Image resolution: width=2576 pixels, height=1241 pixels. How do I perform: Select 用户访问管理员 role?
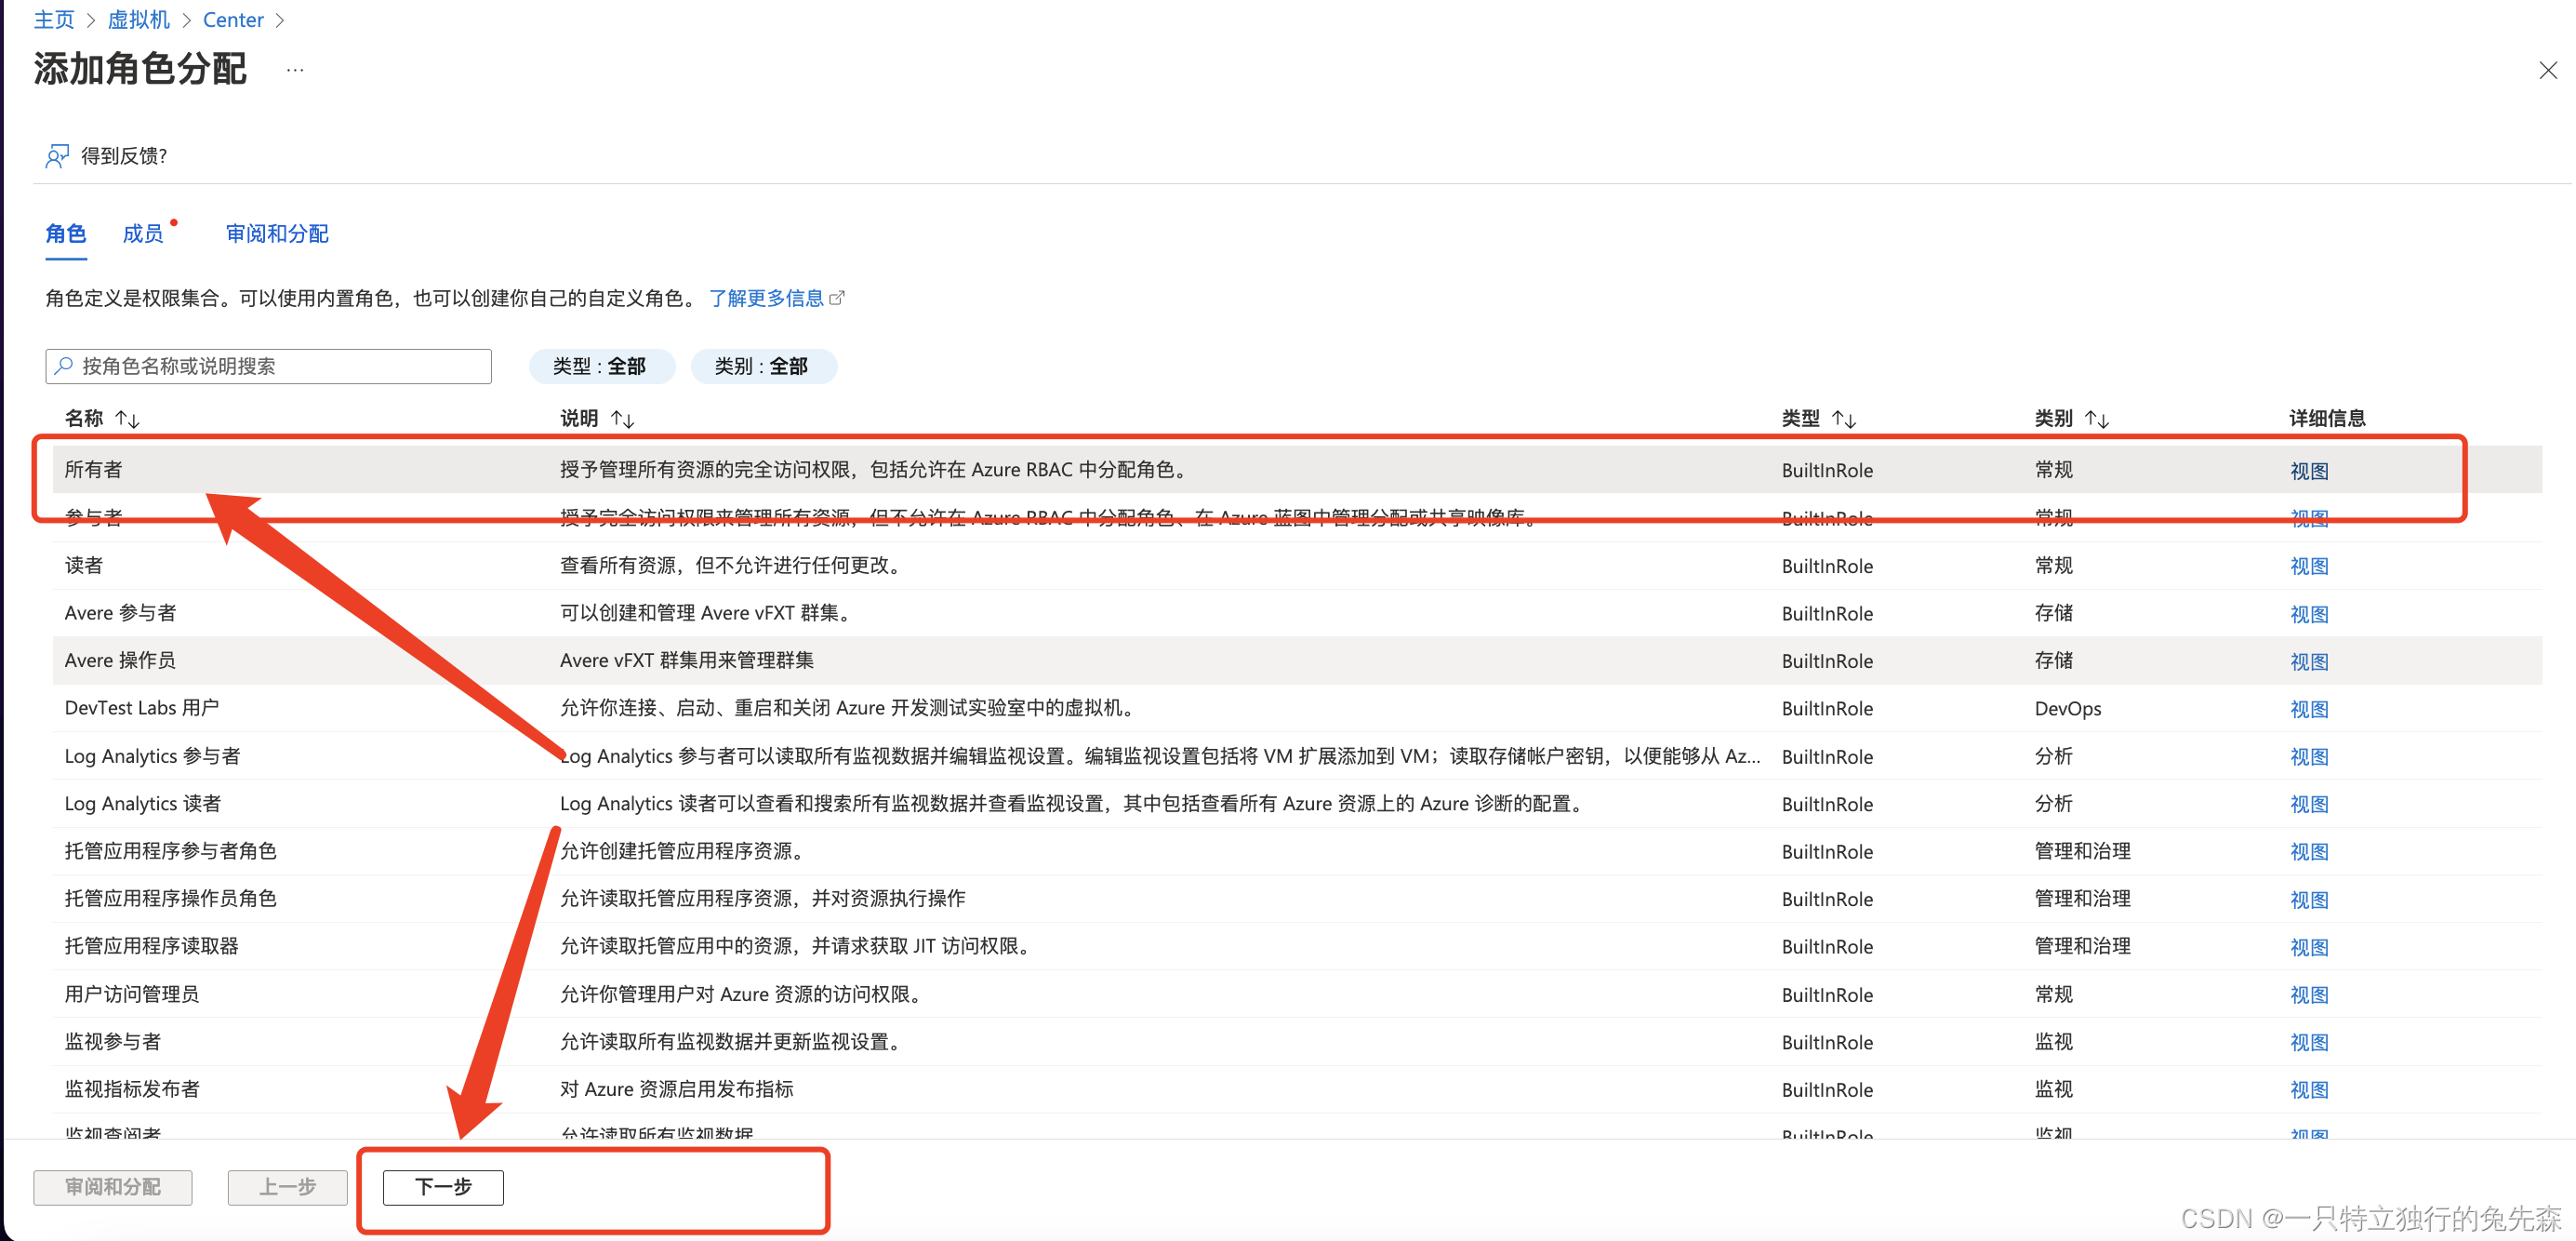tap(1297, 994)
